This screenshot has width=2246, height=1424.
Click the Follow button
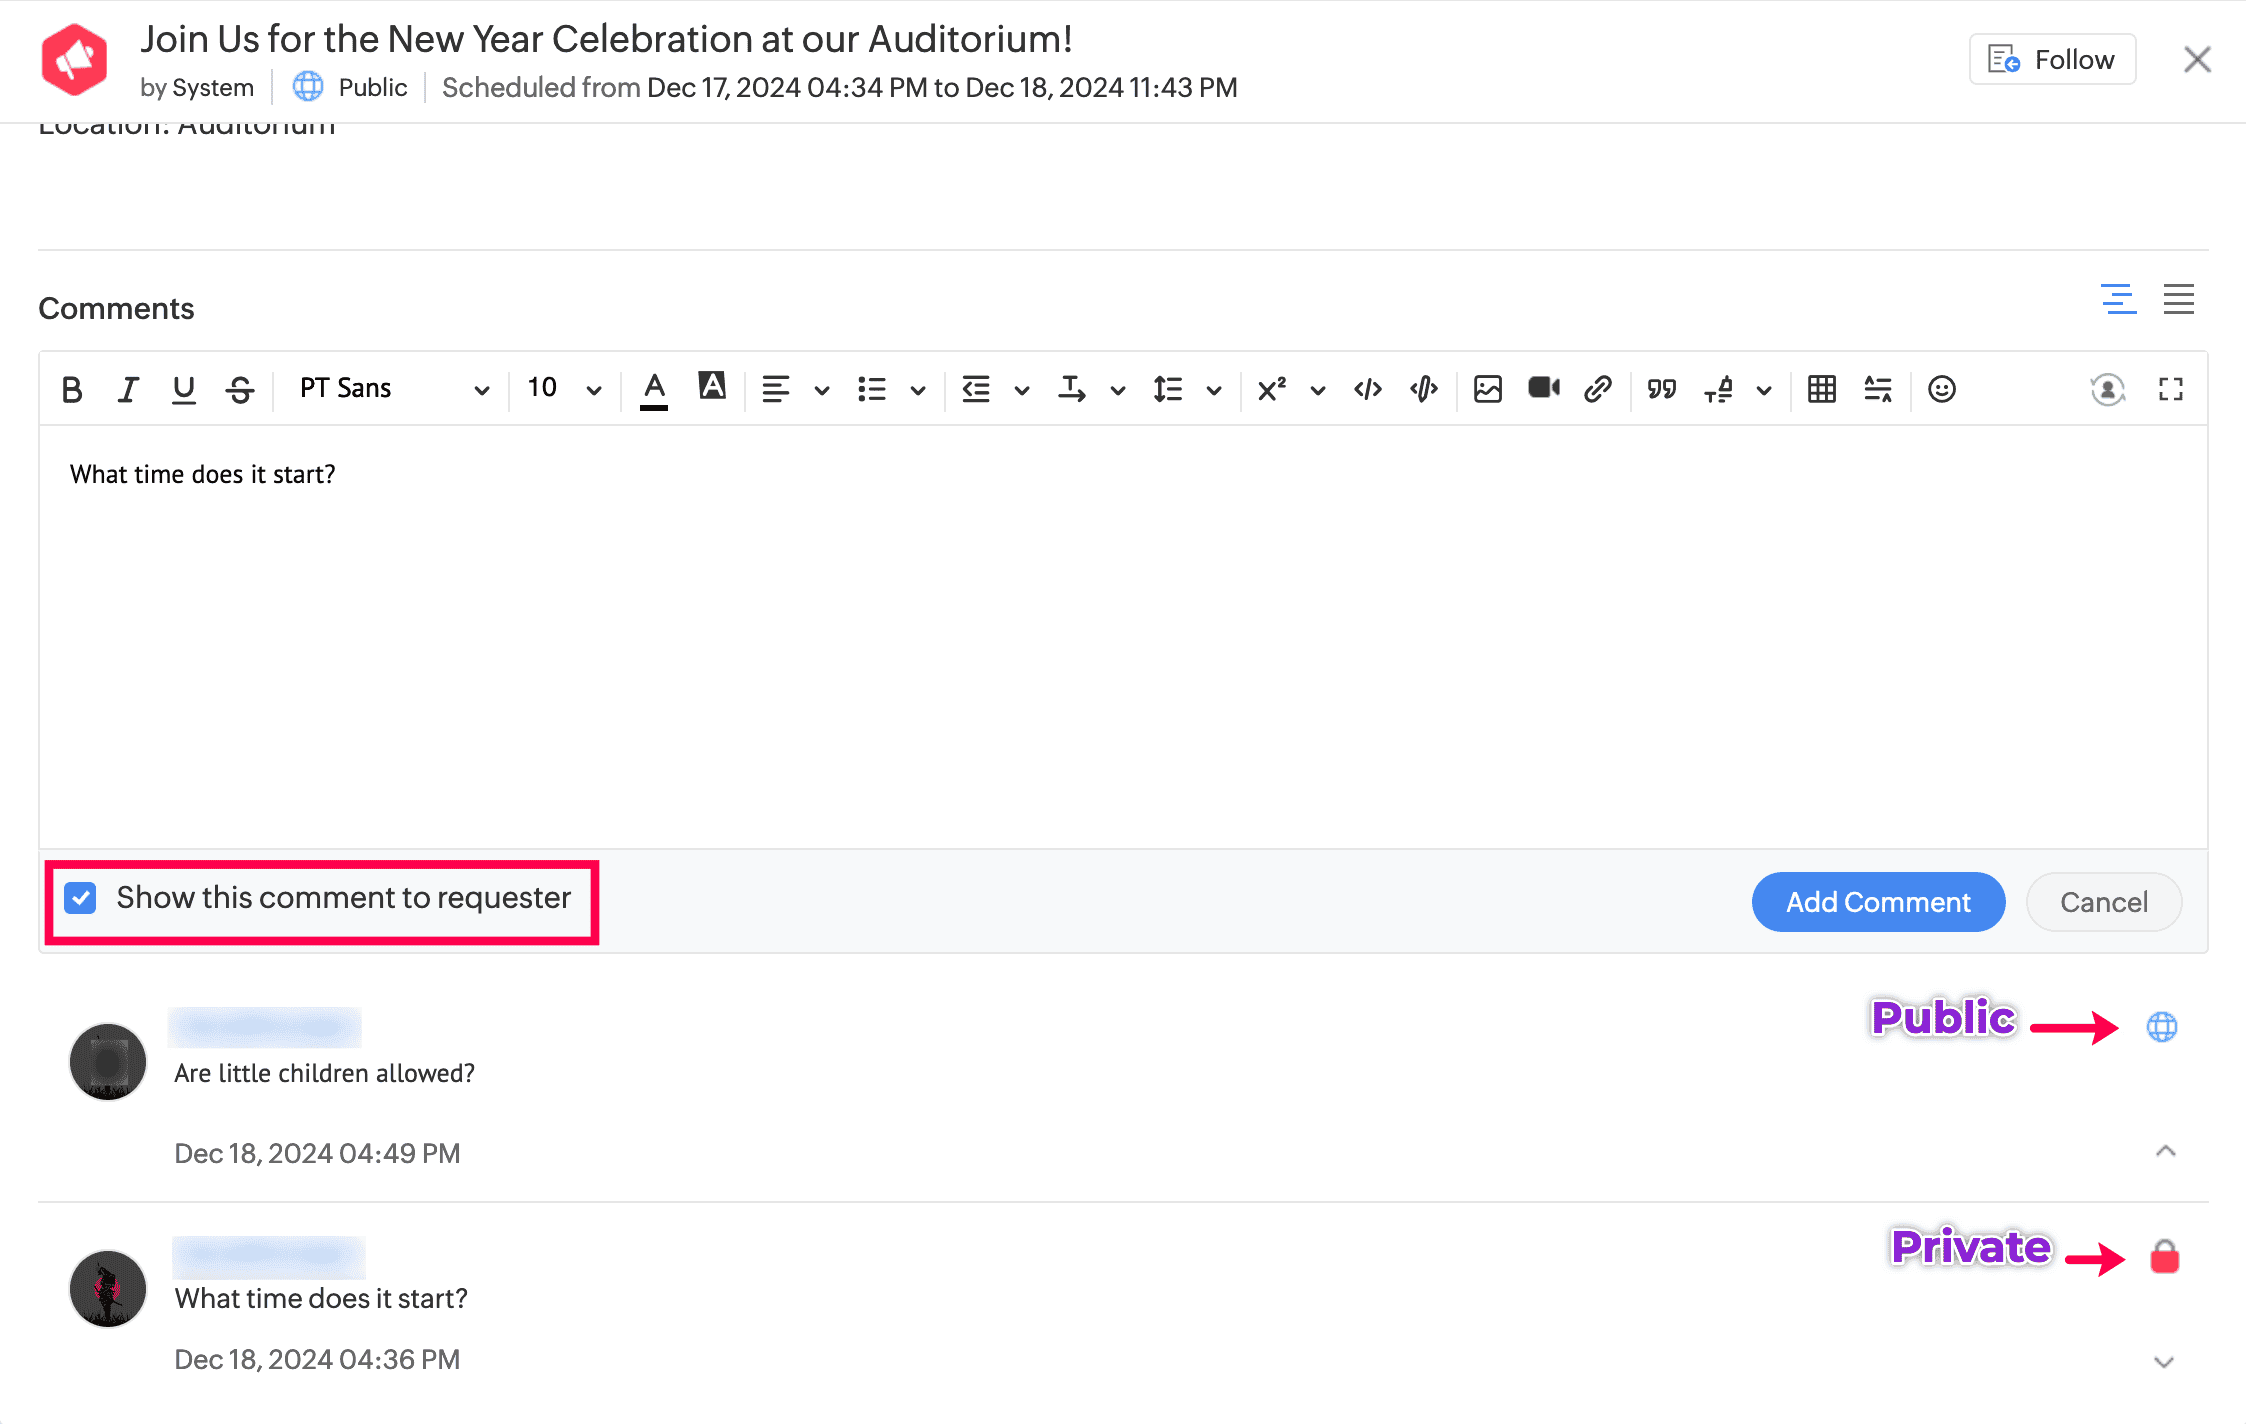coord(2051,59)
